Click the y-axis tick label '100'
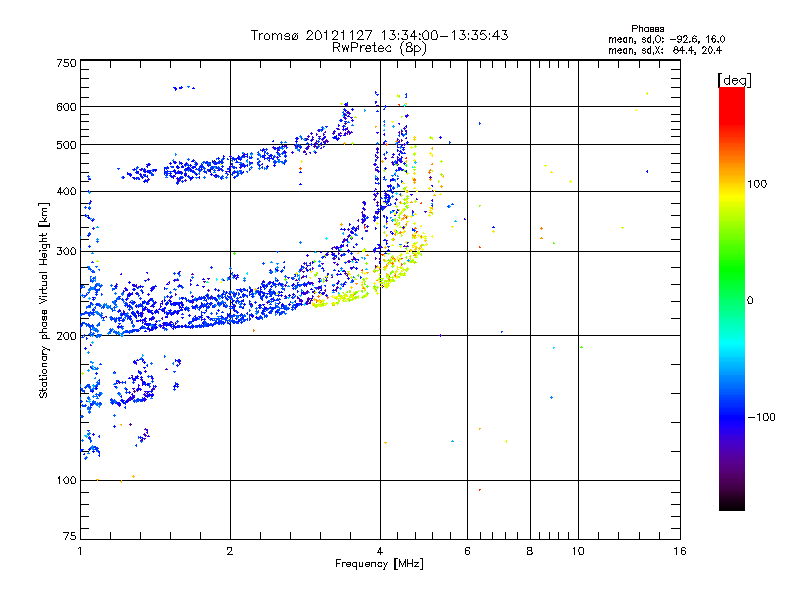Image resolution: width=800 pixels, height=600 pixels. [66, 480]
